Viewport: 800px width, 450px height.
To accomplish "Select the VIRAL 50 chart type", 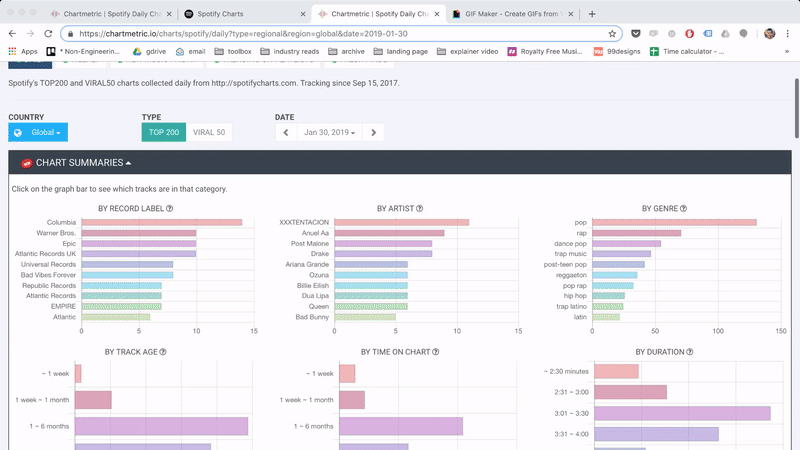I will tap(209, 132).
